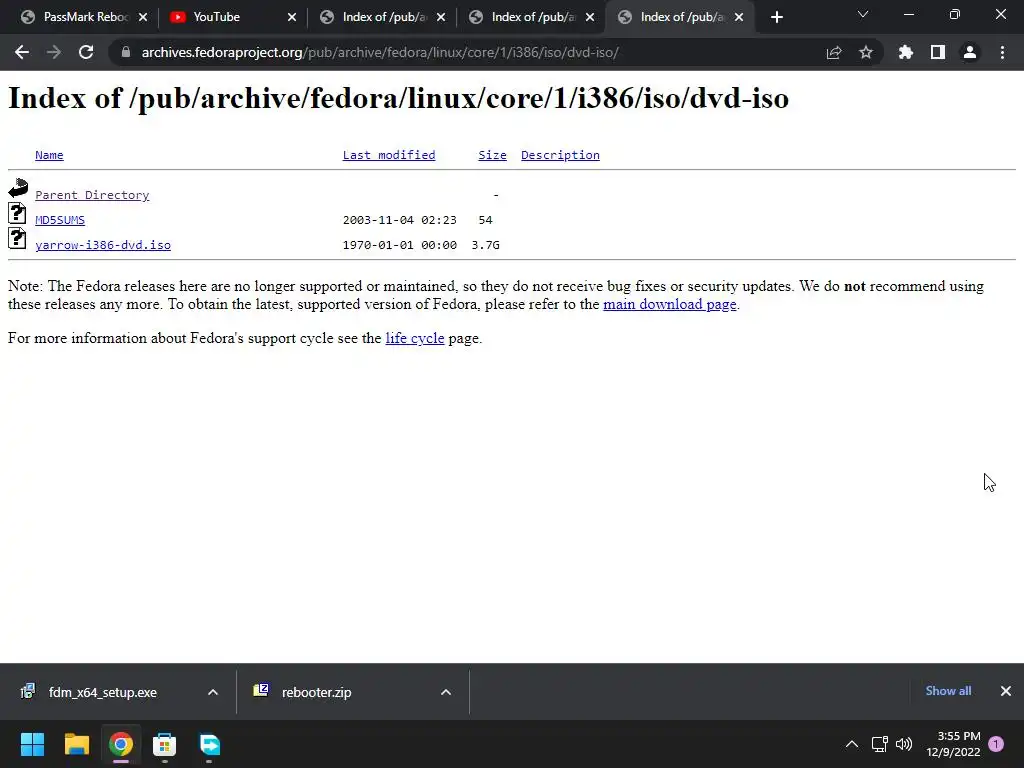Open File Explorer from the taskbar
The image size is (1024, 768).
[76, 744]
